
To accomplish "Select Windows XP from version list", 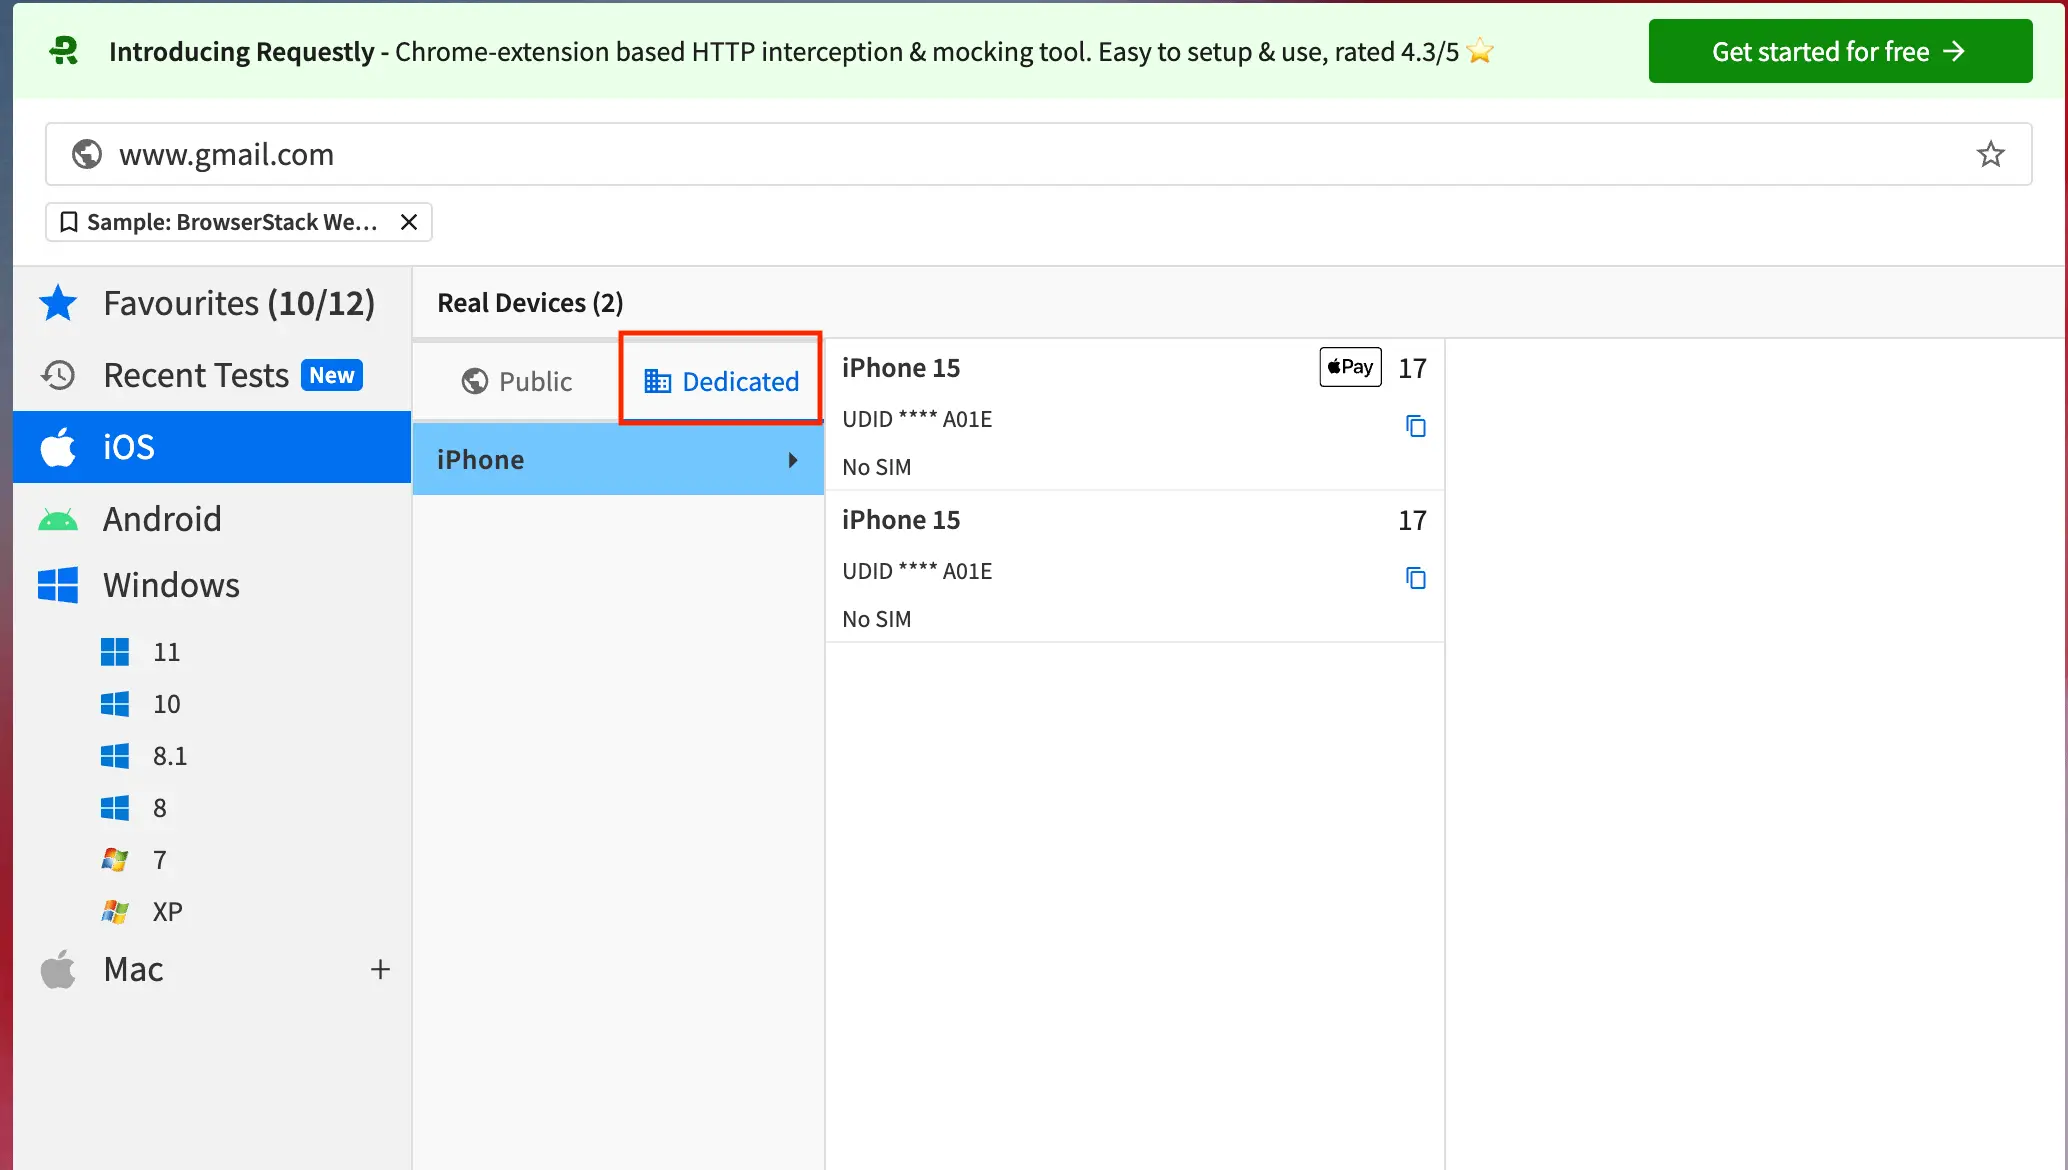I will pyautogui.click(x=167, y=911).
